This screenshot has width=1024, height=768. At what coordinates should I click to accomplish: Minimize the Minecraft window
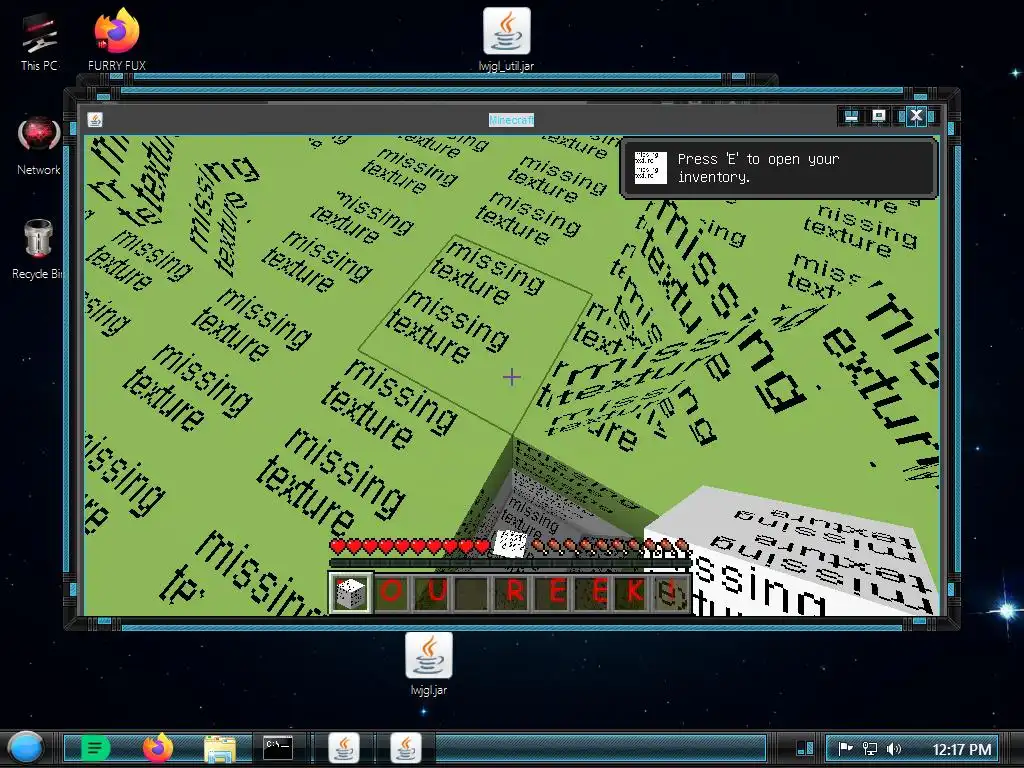click(x=851, y=116)
